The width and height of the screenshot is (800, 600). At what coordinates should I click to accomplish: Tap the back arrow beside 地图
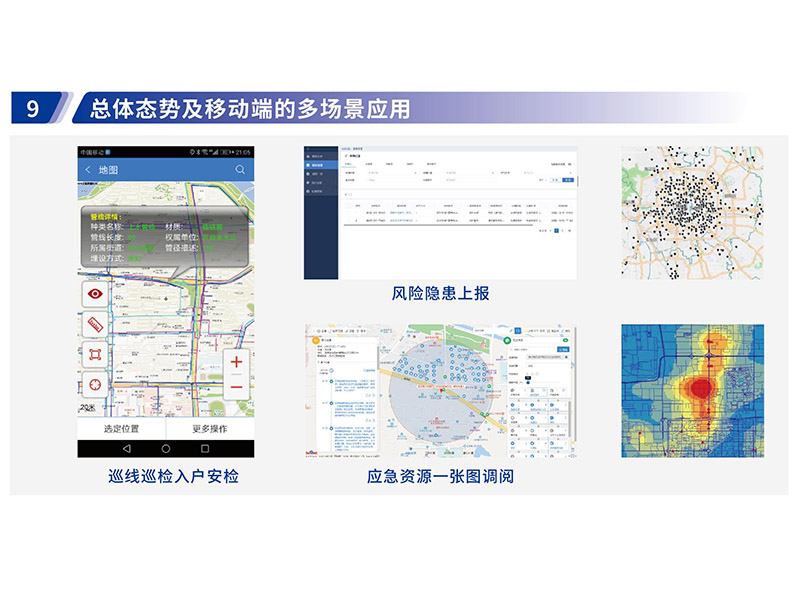click(88, 170)
